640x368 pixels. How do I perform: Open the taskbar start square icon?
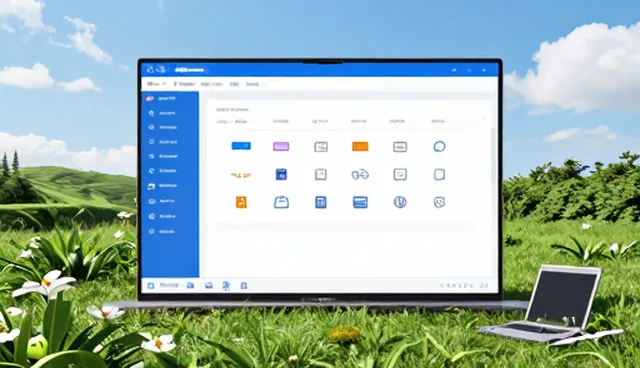(x=151, y=285)
